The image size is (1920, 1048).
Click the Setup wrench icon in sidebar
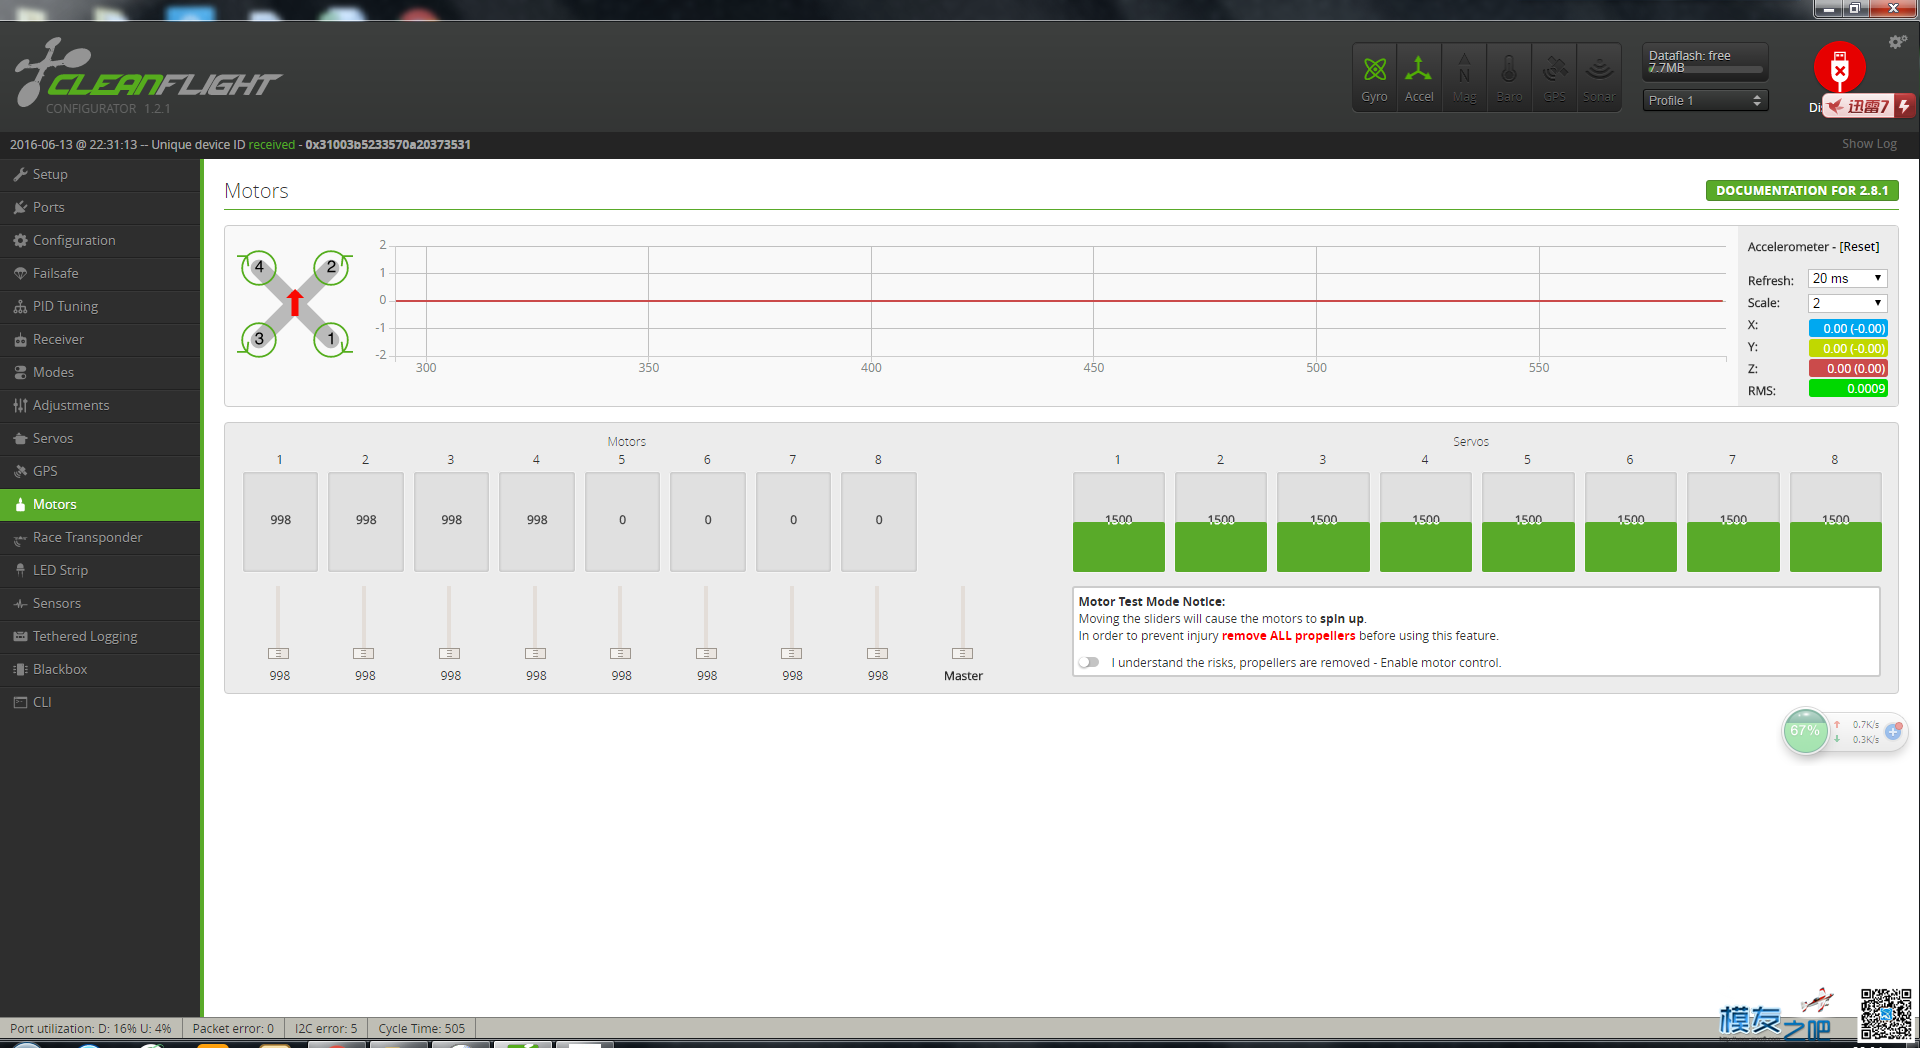[x=20, y=174]
